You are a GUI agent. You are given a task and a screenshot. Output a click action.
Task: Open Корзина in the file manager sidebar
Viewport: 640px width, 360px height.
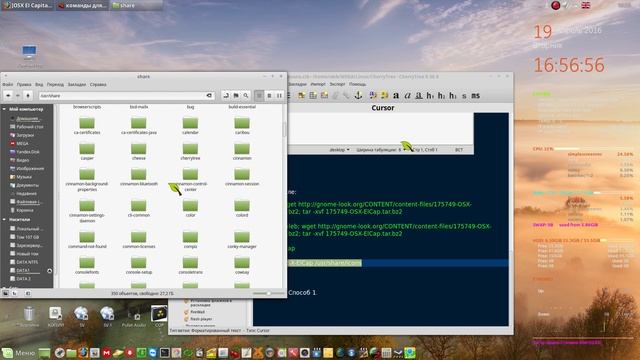coord(22,210)
